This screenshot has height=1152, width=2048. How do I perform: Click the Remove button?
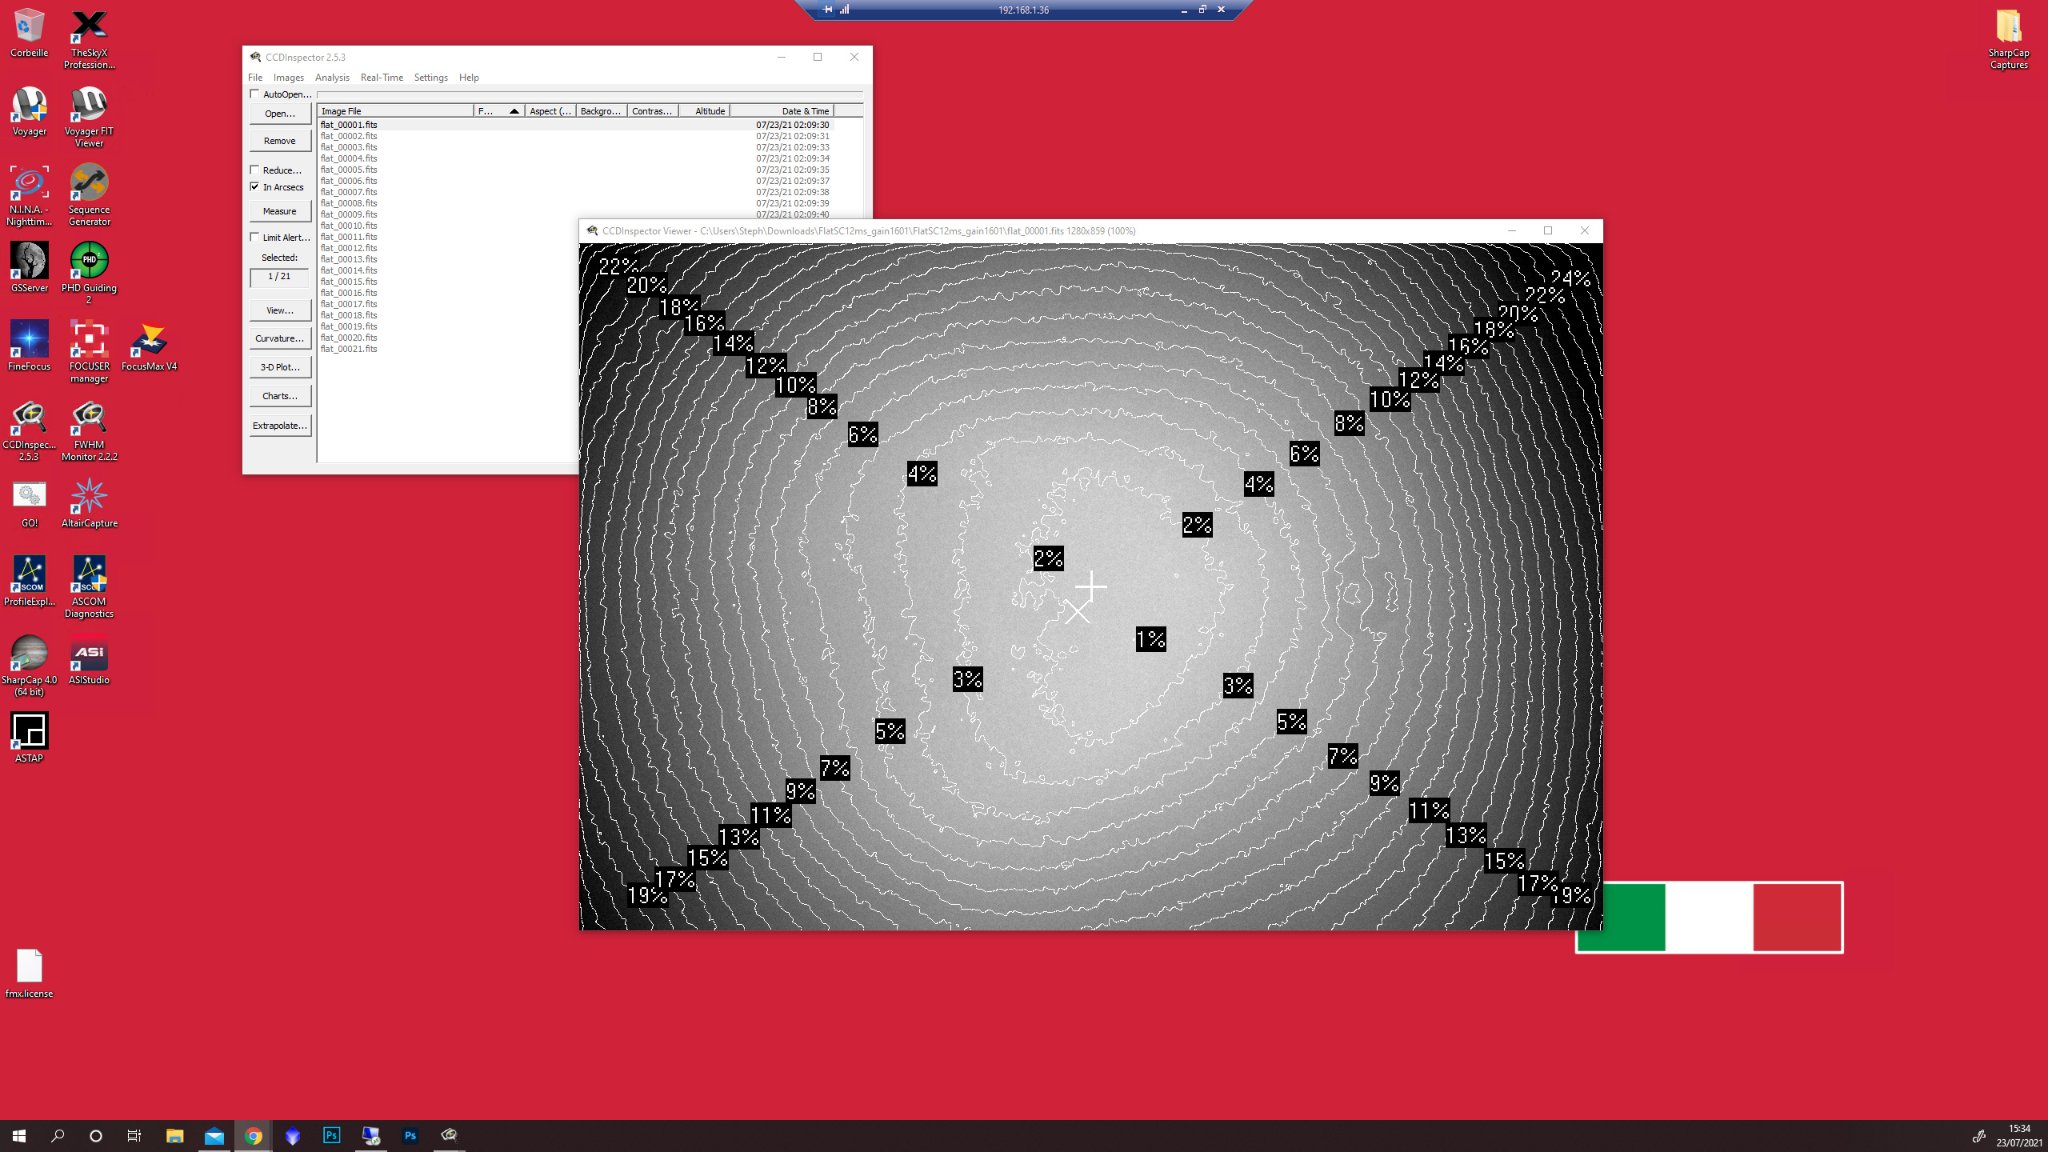[280, 141]
